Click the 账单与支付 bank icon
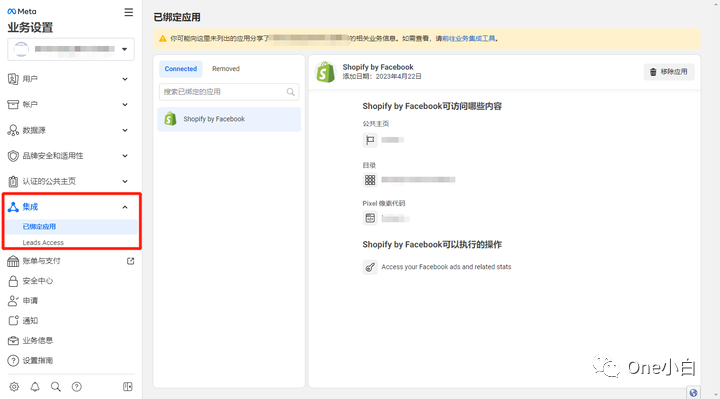Image resolution: width=720 pixels, height=399 pixels. 13,261
